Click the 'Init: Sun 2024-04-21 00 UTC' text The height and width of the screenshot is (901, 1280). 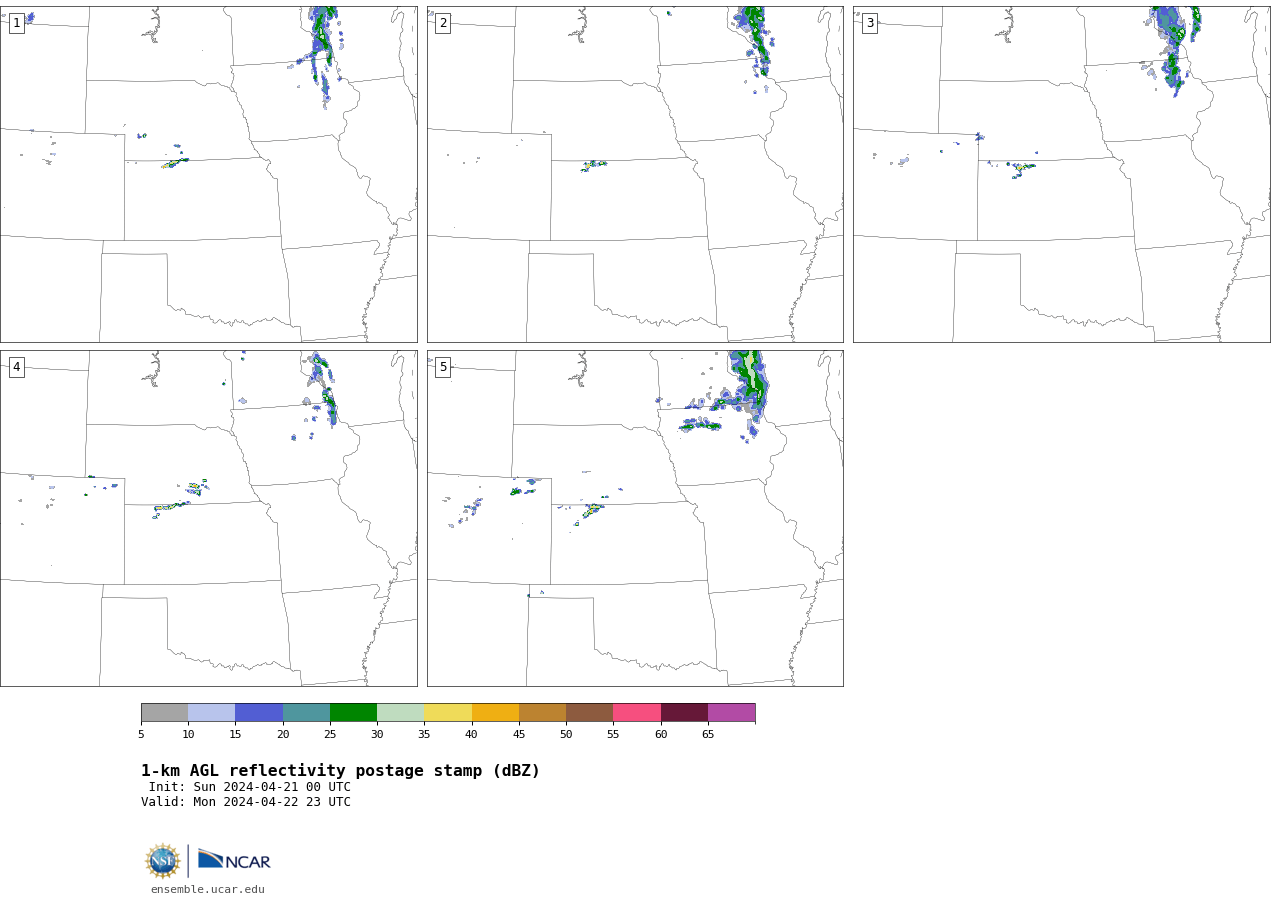pos(250,787)
